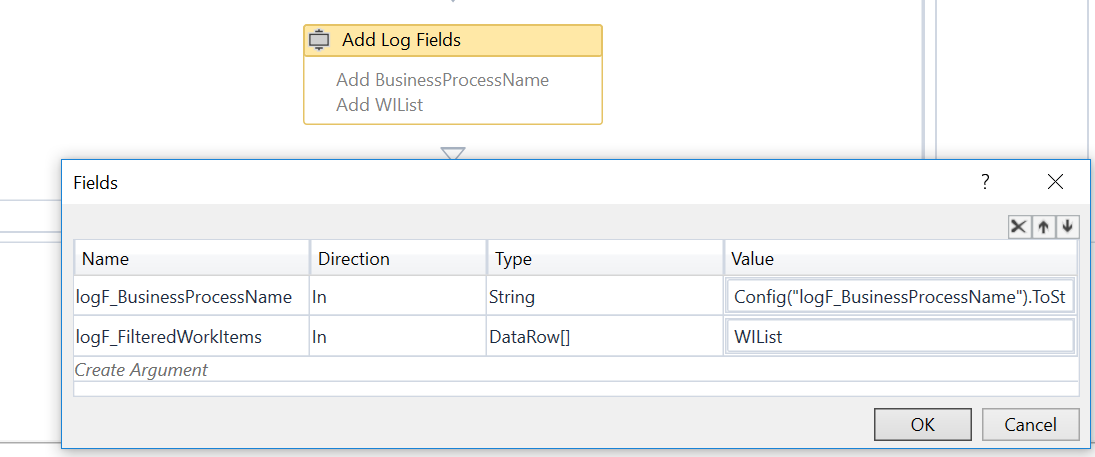Click the Add Log Fields activity icon
This screenshot has height=457, width=1095.
pyautogui.click(x=320, y=41)
